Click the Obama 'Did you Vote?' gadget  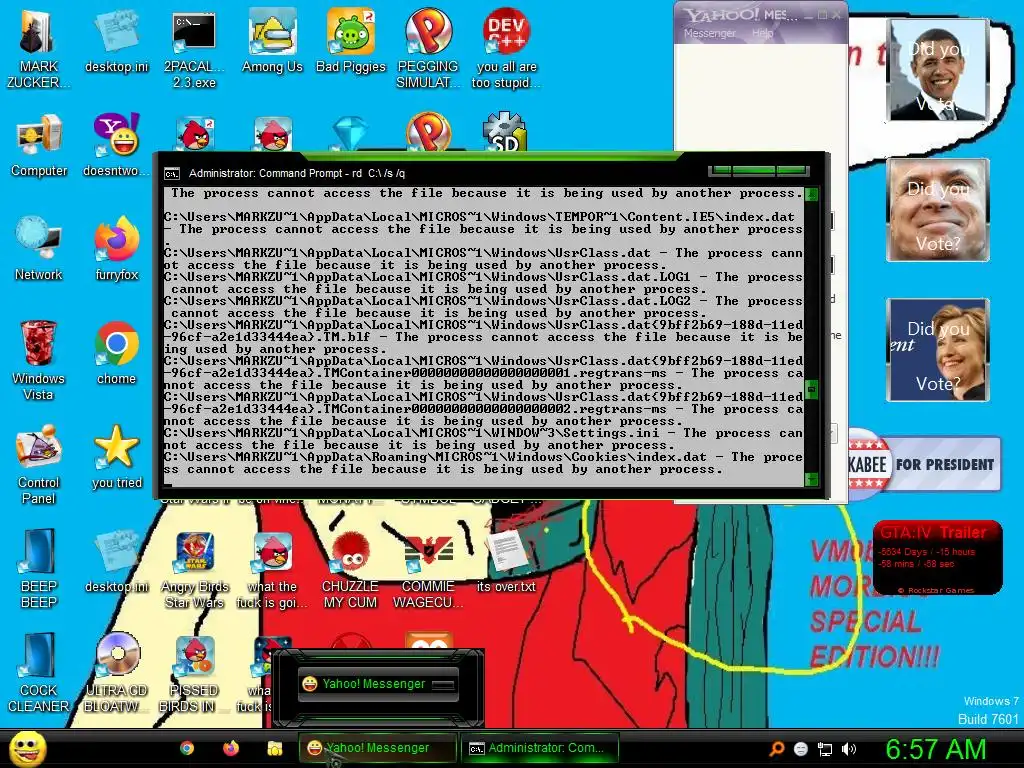(938, 70)
